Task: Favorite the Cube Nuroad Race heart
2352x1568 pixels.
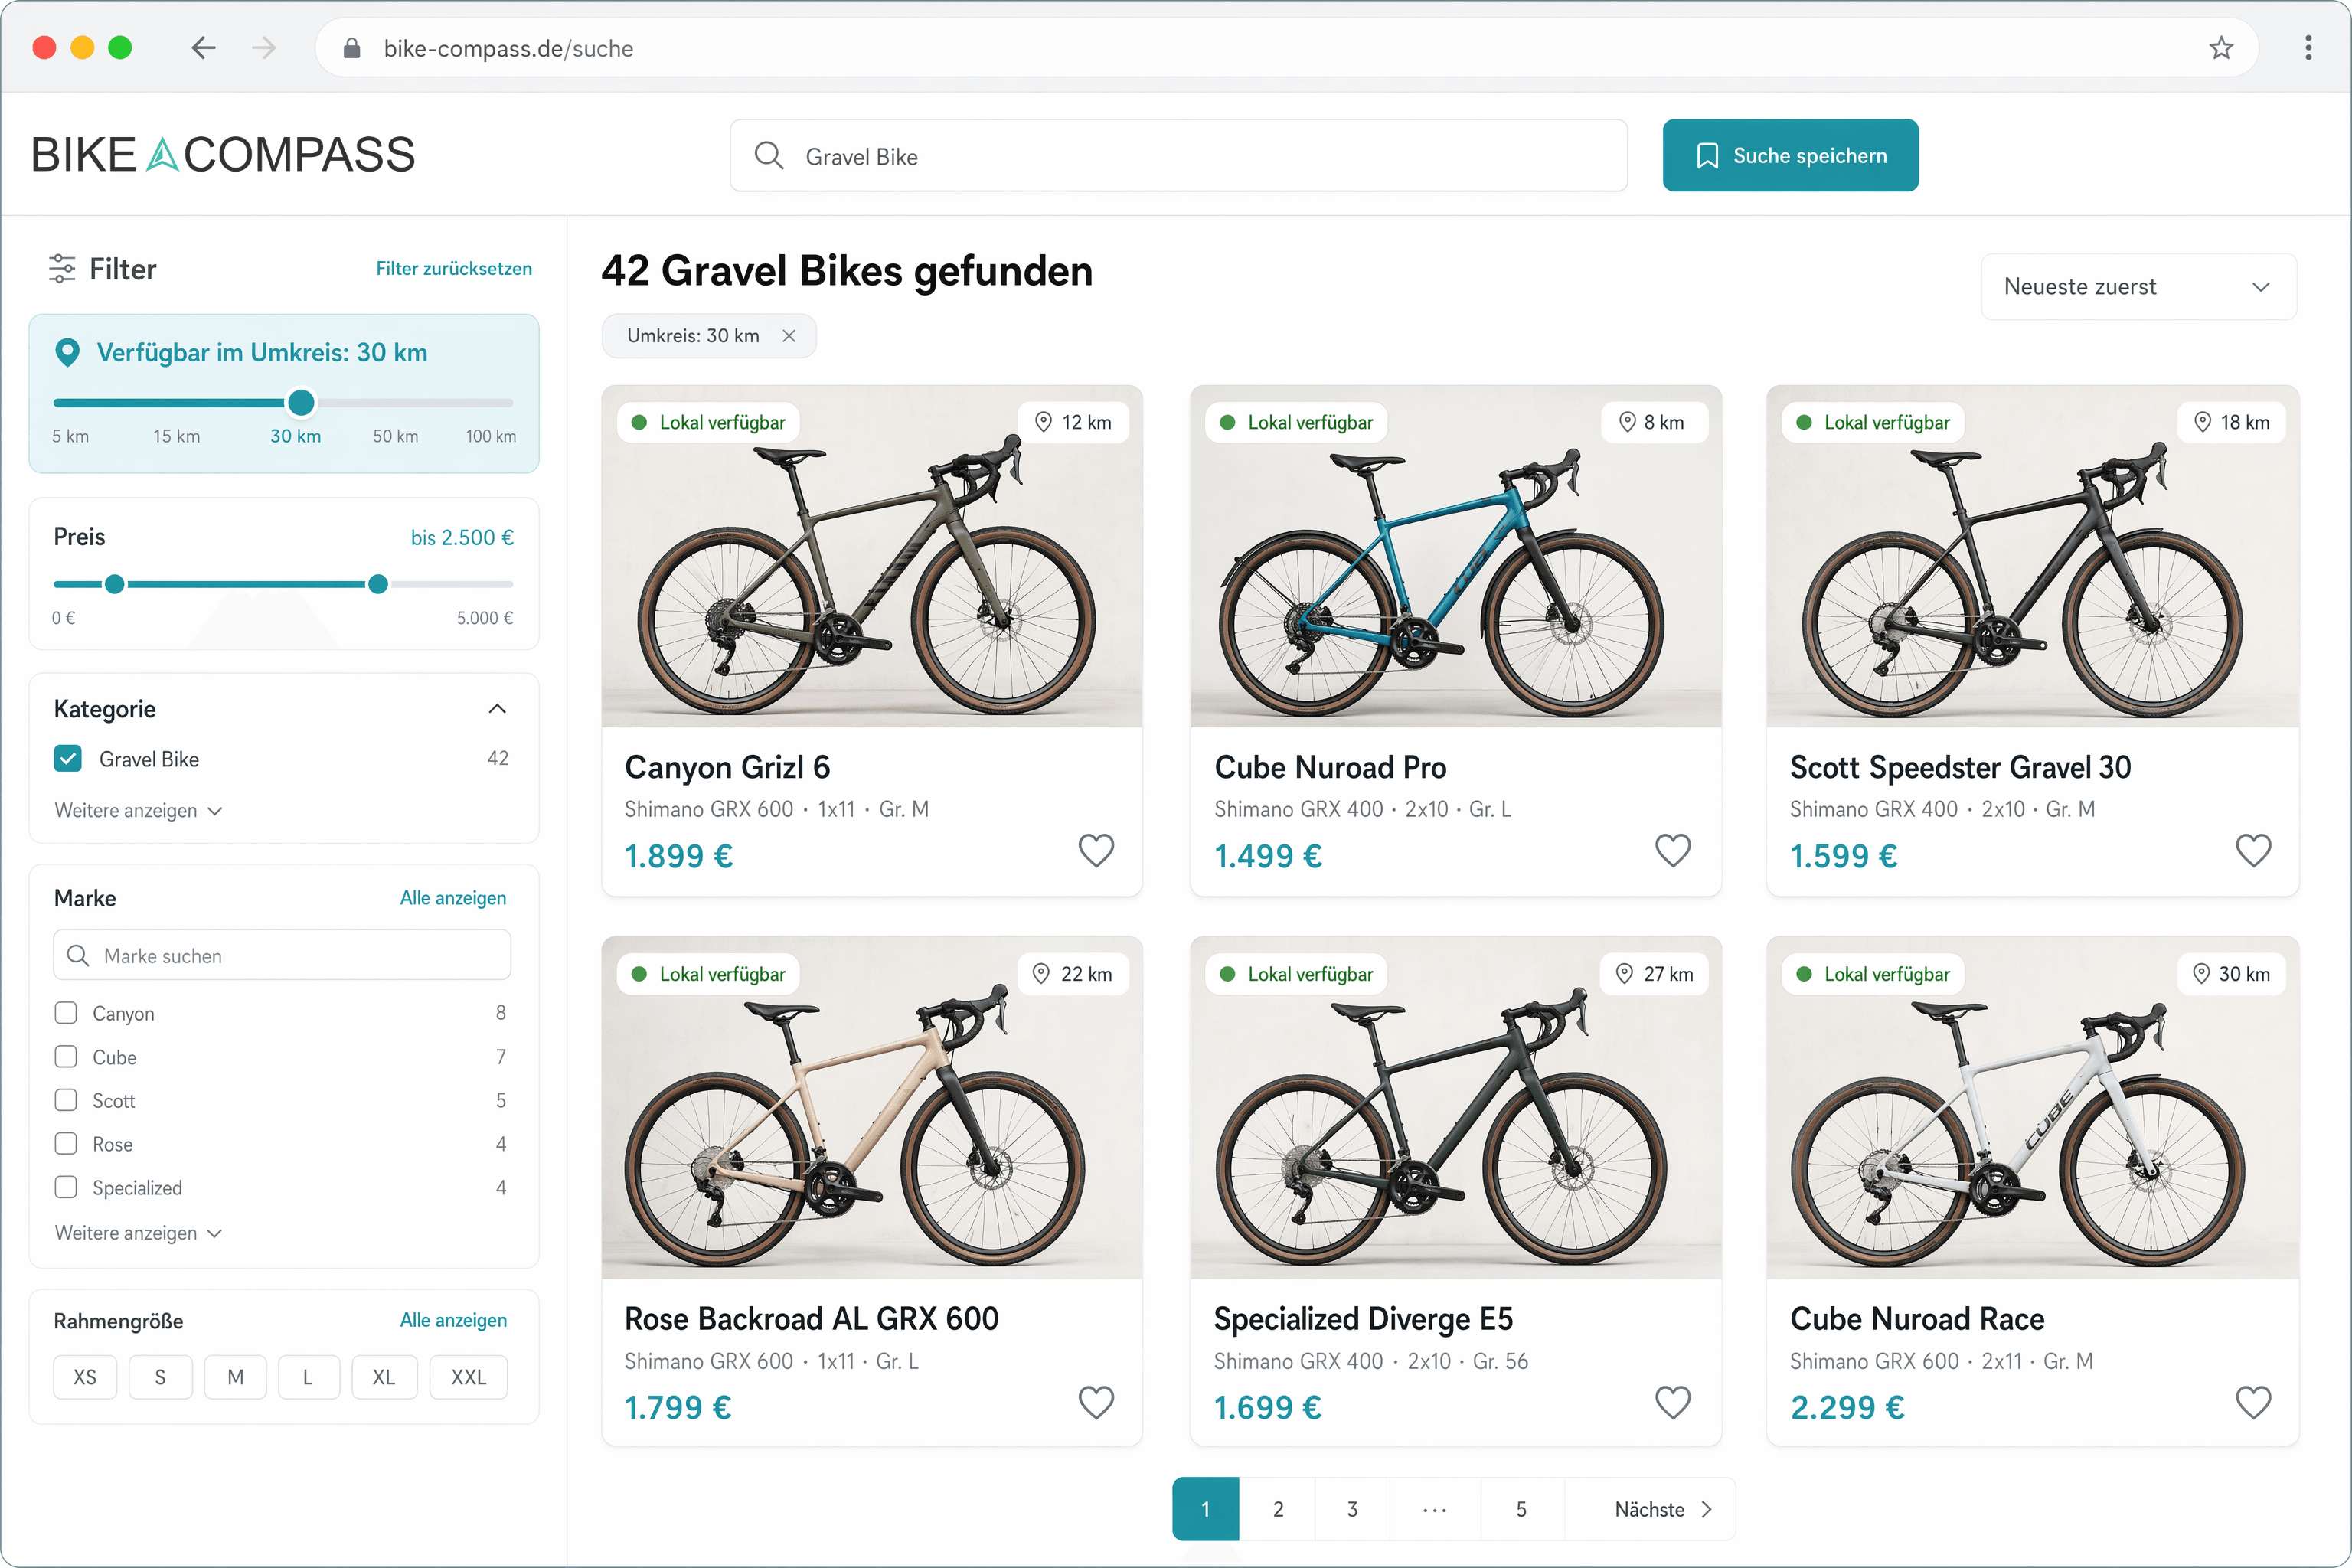Action: 2253,1403
